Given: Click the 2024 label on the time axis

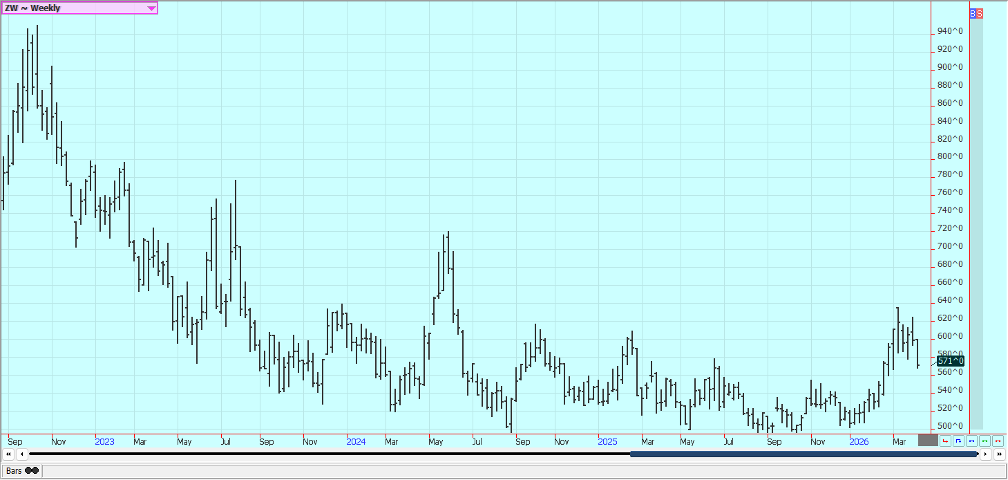Looking at the screenshot, I should (x=355, y=440).
